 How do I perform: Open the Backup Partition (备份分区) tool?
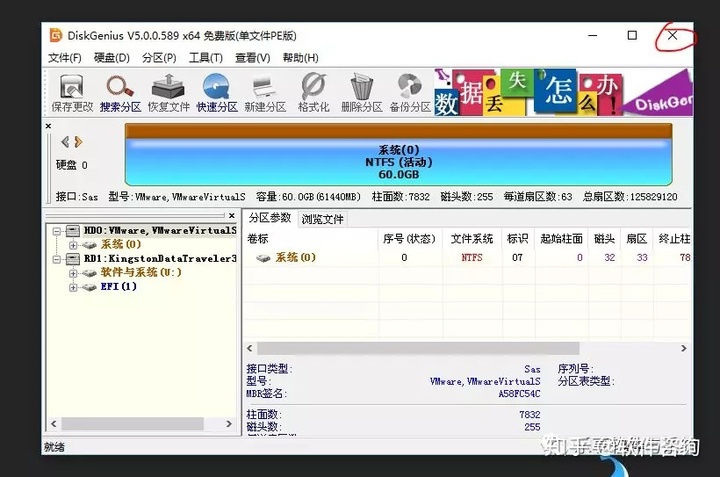(410, 94)
